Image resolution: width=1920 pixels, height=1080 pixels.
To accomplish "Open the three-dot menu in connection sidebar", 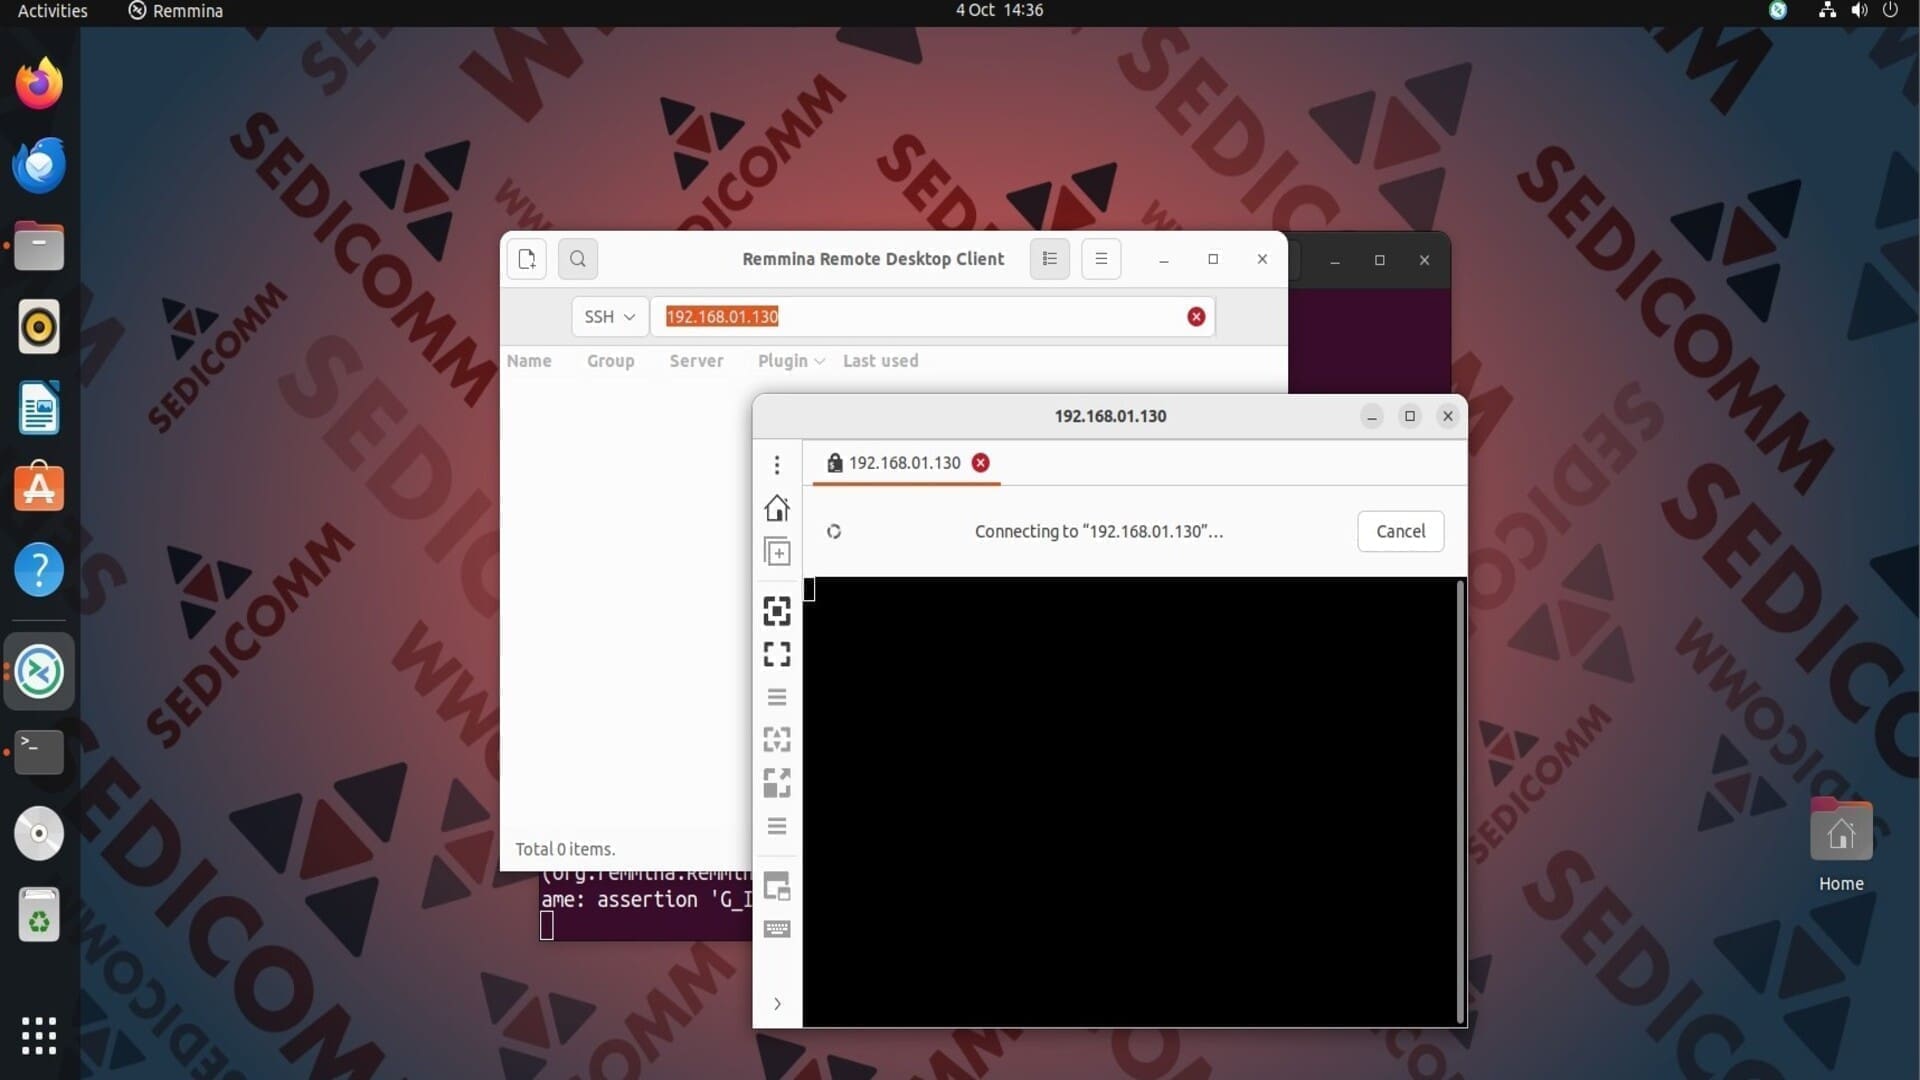I will tap(777, 465).
